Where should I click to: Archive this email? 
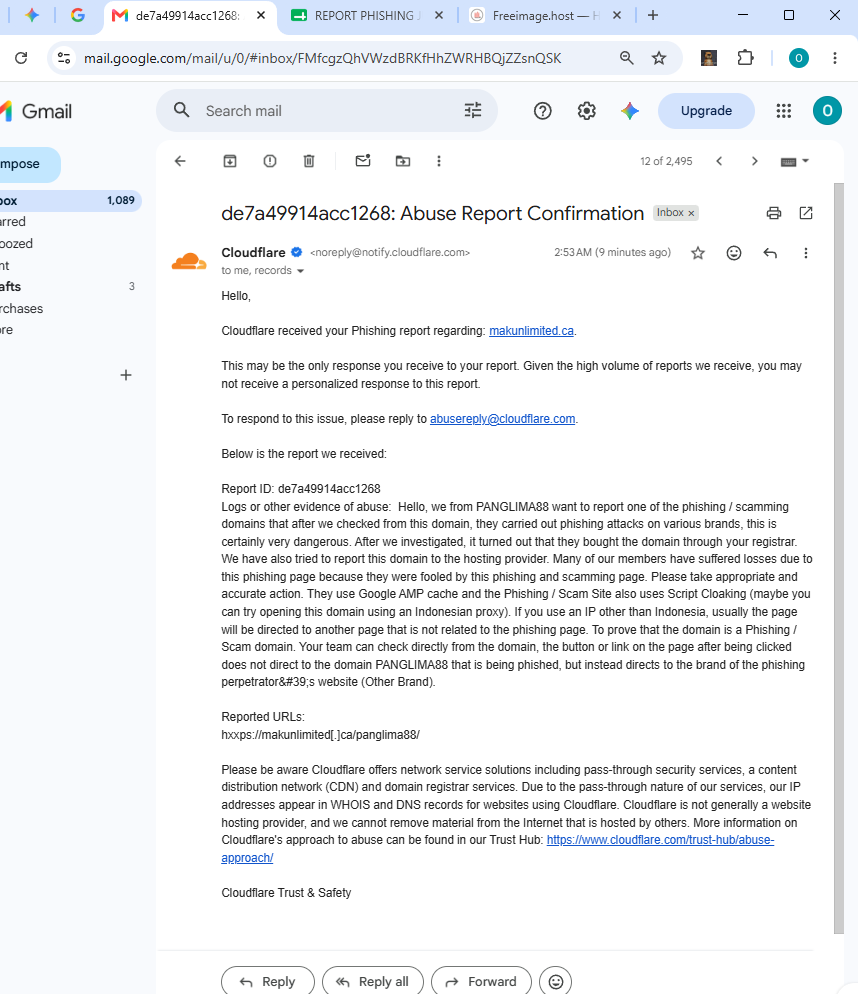pyautogui.click(x=230, y=161)
